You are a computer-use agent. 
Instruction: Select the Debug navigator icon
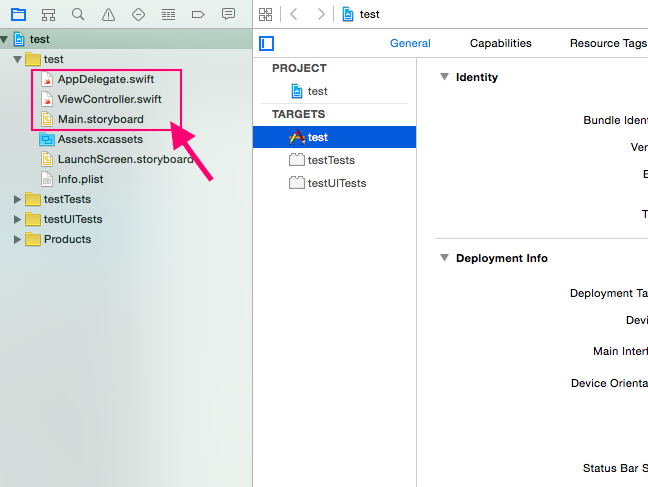[168, 14]
